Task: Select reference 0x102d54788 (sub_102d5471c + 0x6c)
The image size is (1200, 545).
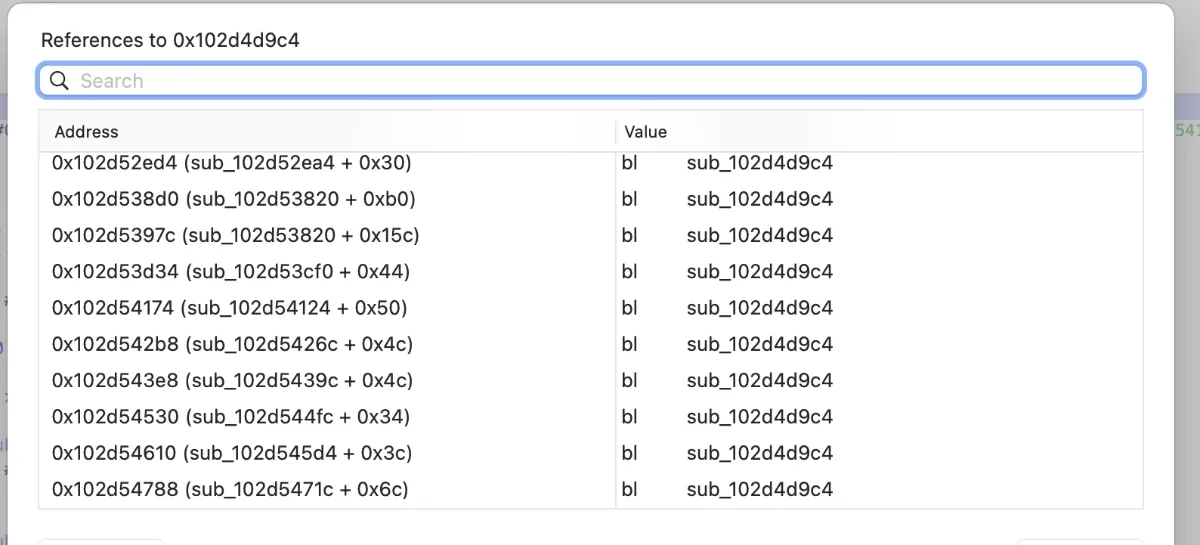Action: click(591, 489)
